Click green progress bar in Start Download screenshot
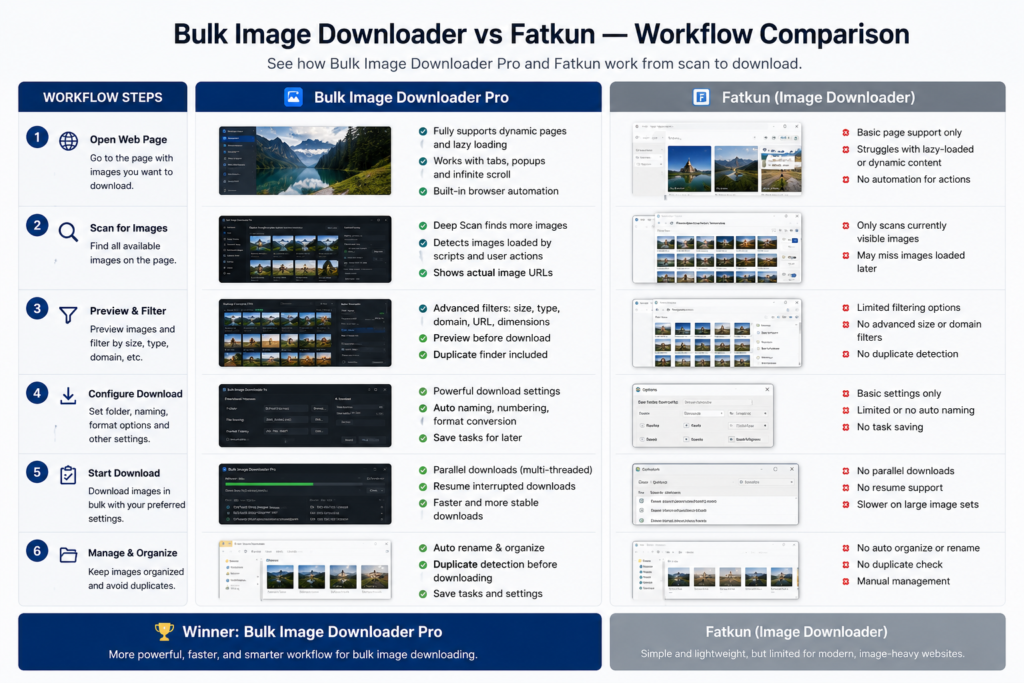Viewport: 1024px width, 683px height. (269, 484)
